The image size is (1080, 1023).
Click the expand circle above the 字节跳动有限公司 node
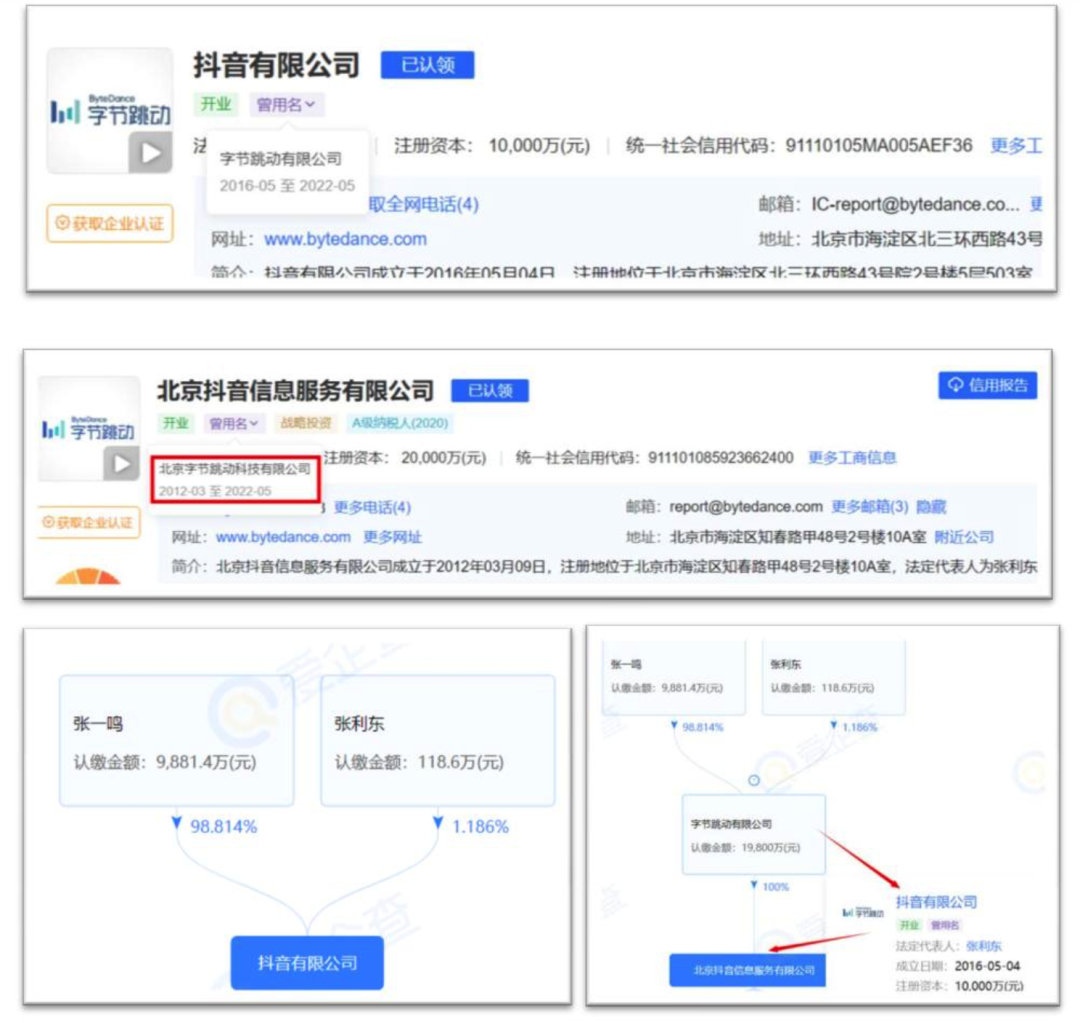(x=754, y=781)
